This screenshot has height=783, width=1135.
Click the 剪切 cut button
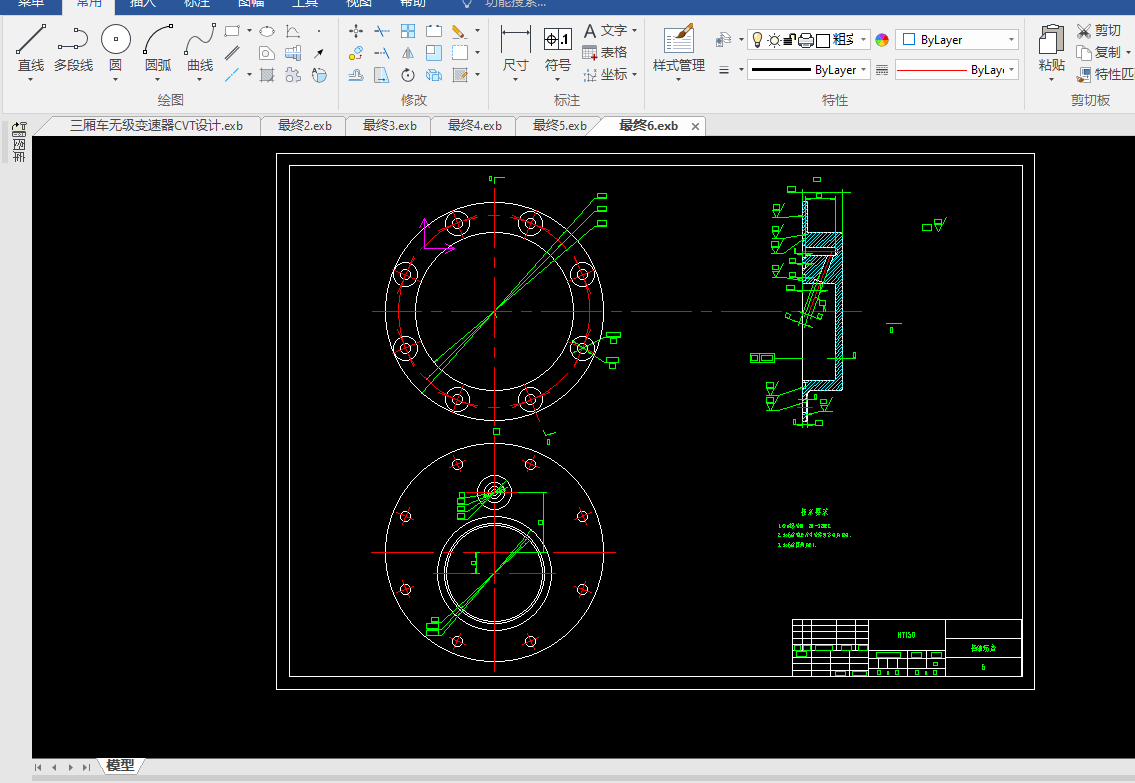1099,31
